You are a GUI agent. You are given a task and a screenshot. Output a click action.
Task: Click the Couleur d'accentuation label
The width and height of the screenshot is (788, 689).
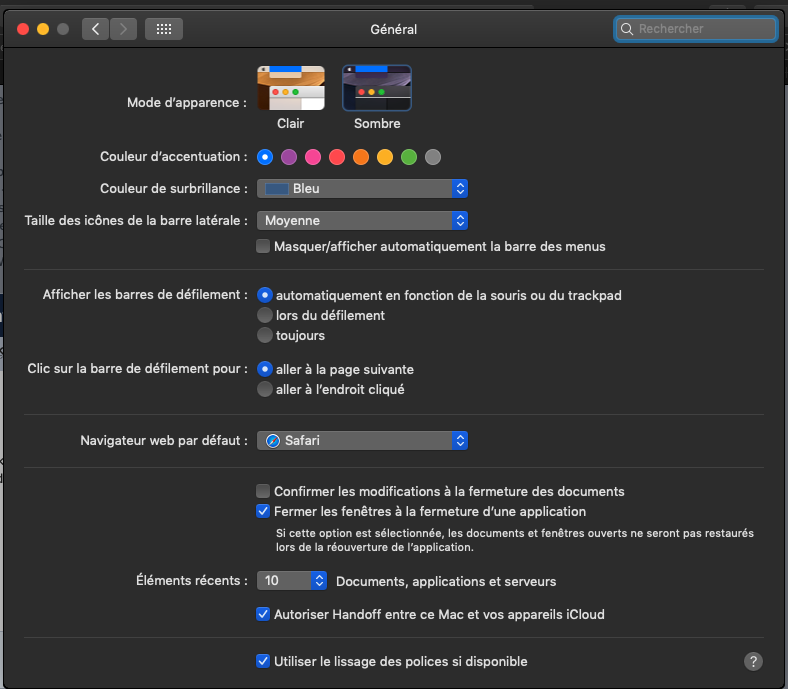coord(173,157)
